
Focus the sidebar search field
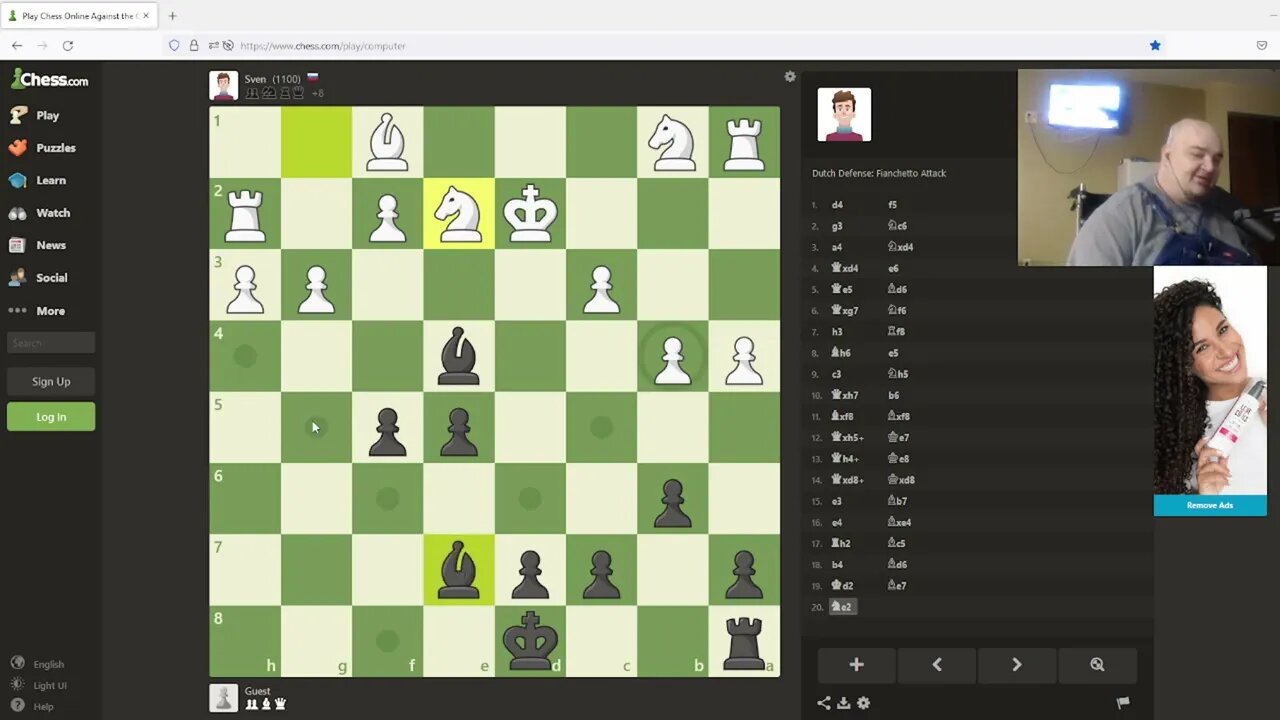pyautogui.click(x=51, y=343)
